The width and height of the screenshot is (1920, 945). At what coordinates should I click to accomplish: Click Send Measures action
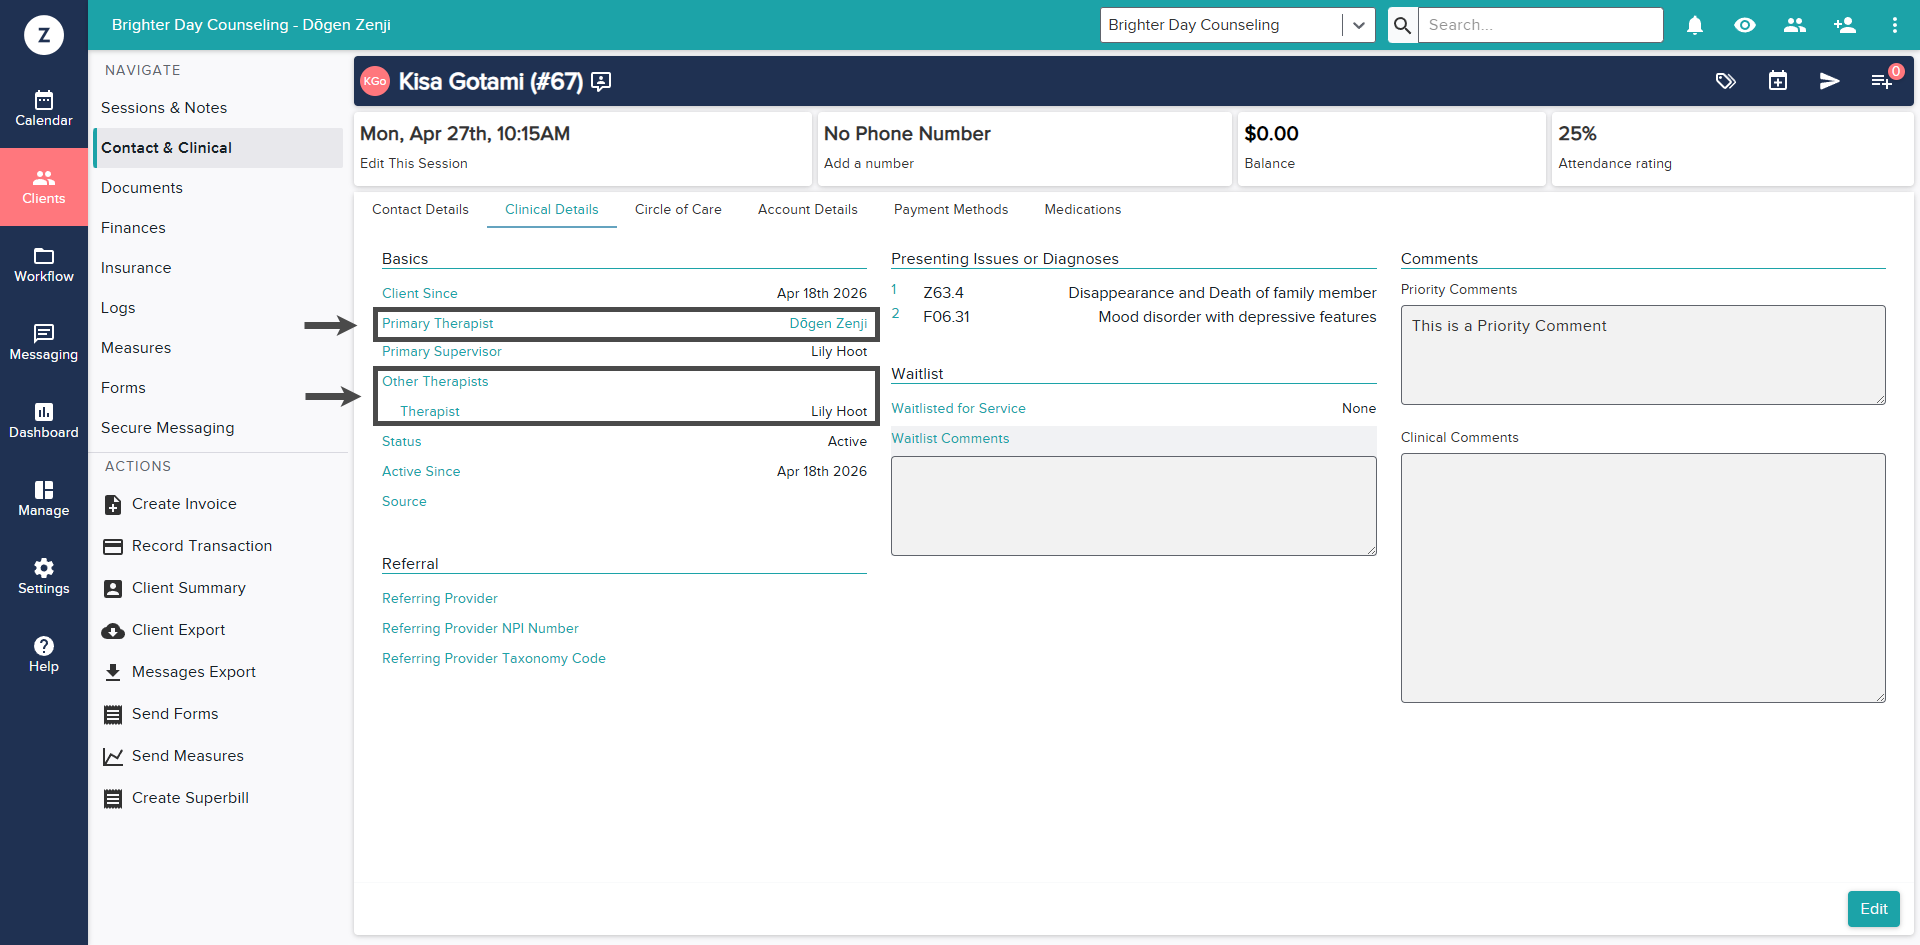tap(174, 756)
